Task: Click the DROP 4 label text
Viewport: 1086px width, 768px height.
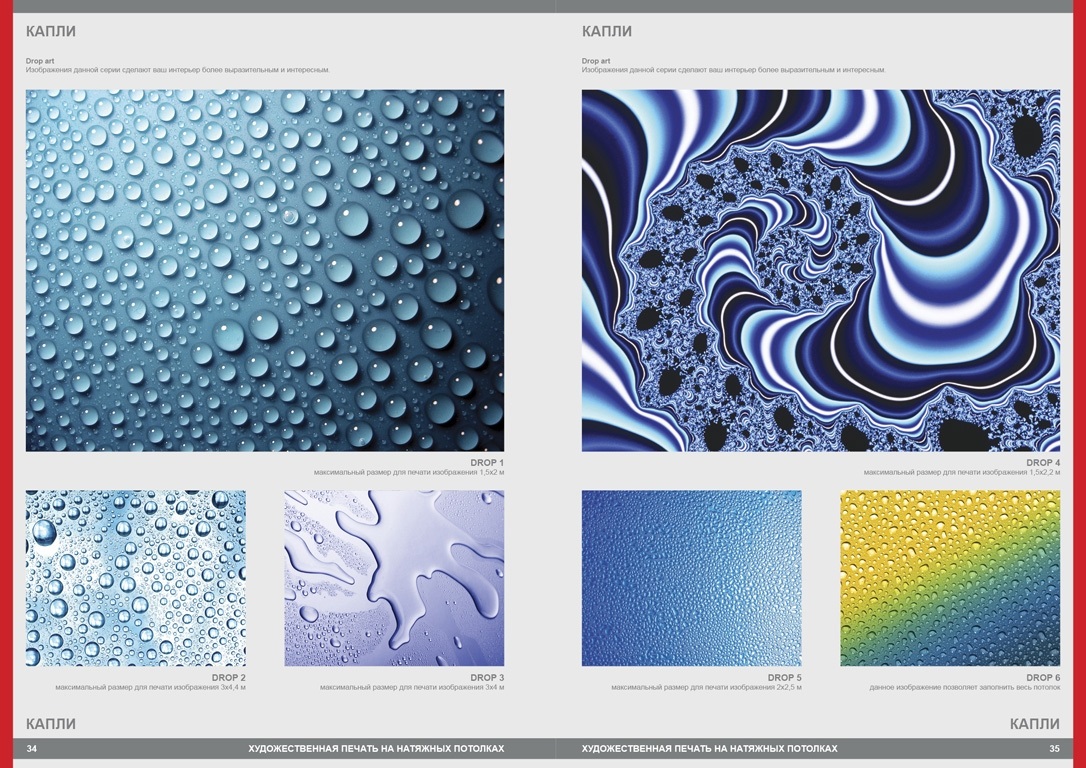Action: 1043,462
